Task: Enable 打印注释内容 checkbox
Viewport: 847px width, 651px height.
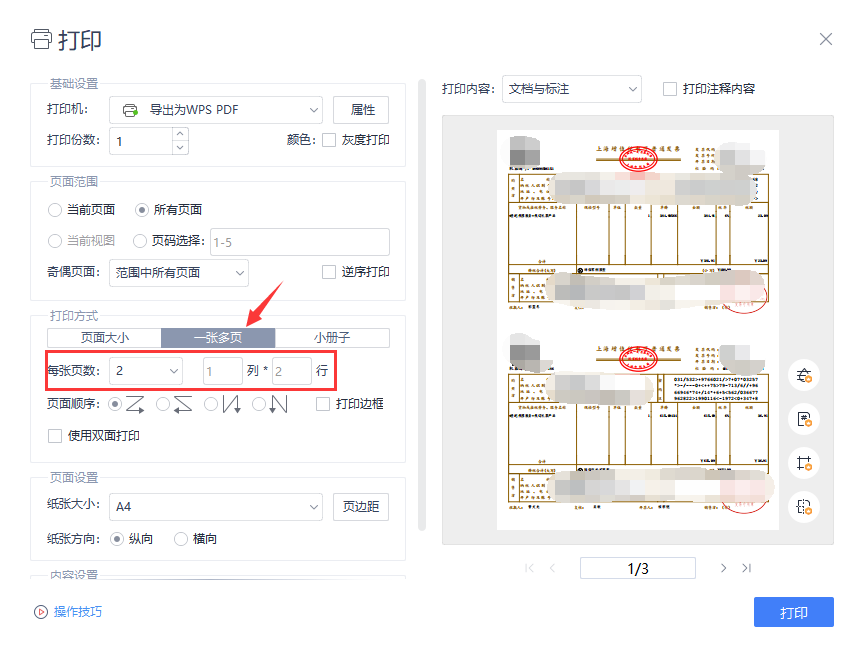Action: pos(670,89)
